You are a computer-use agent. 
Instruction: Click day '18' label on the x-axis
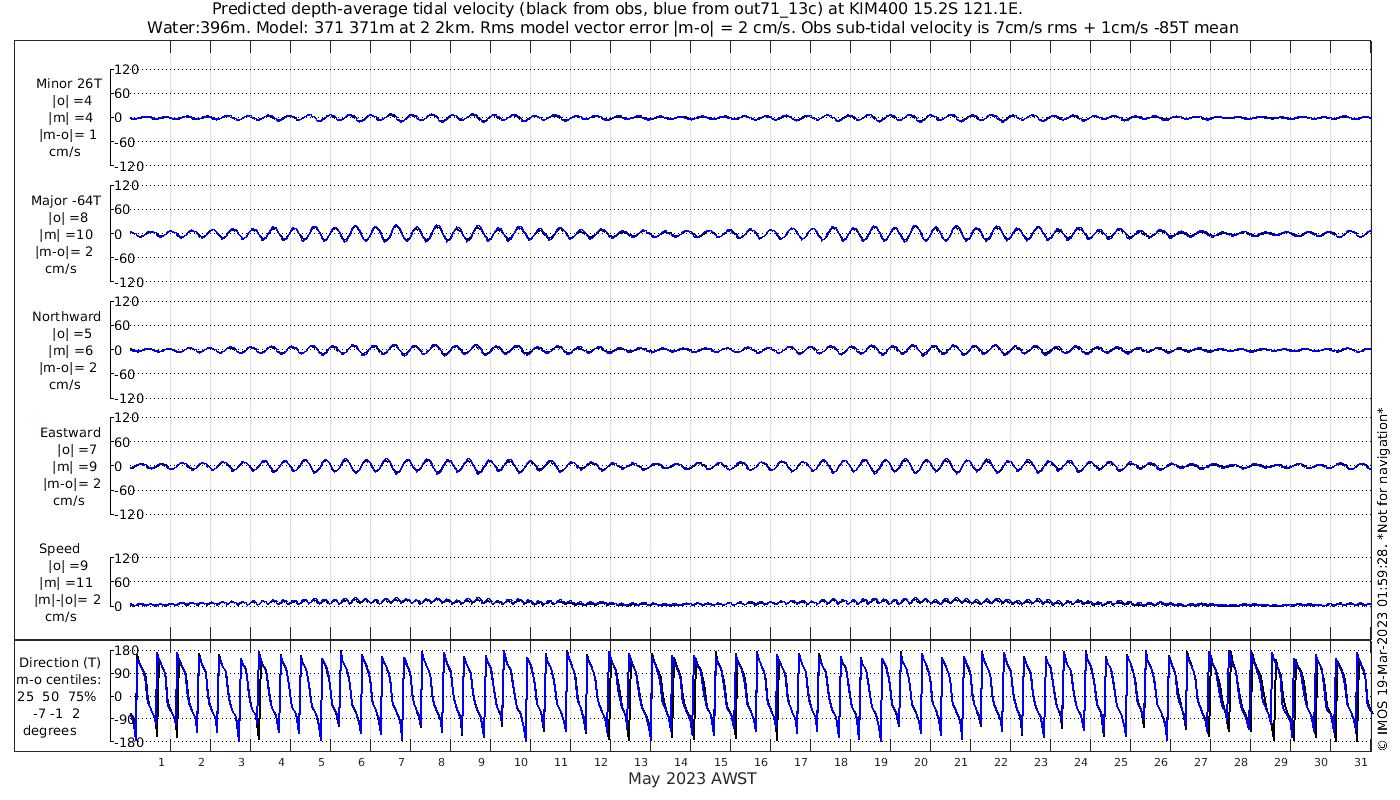[841, 762]
